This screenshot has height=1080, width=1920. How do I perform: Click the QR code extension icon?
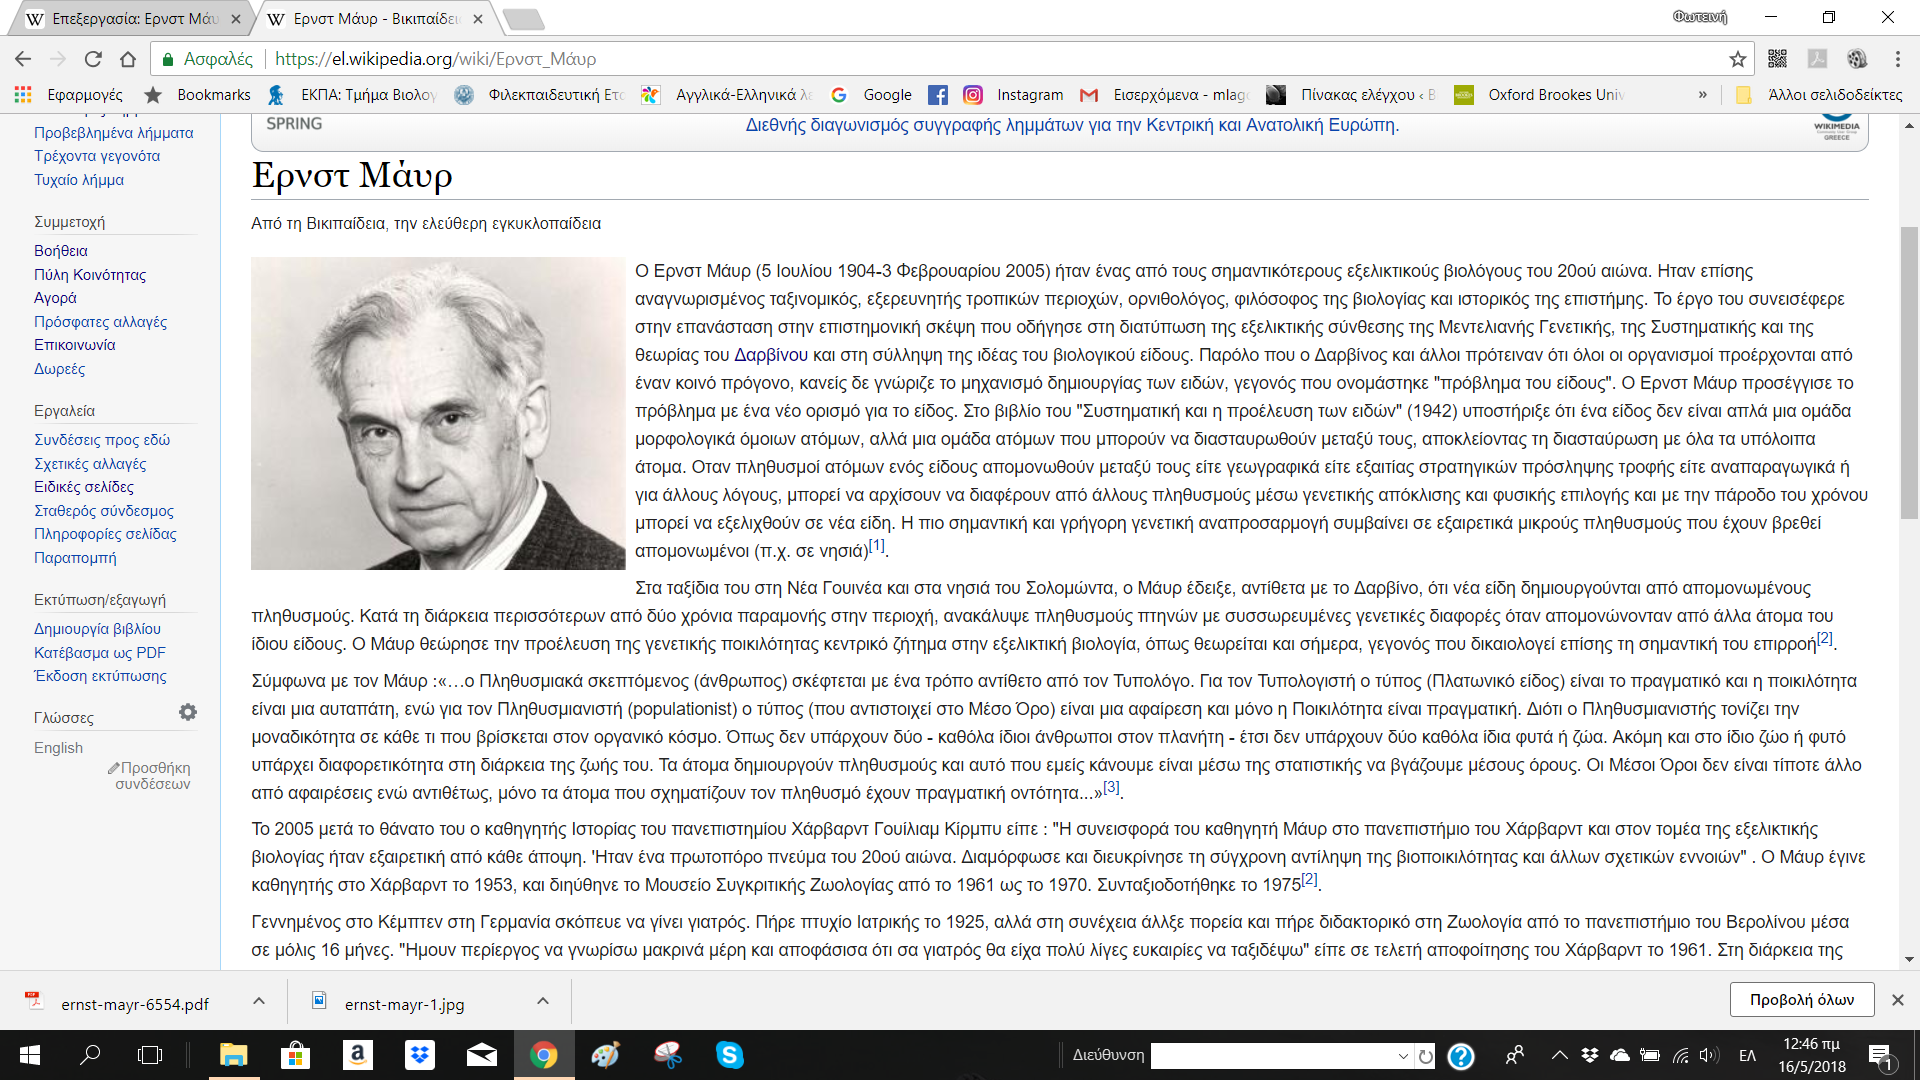[1777, 59]
